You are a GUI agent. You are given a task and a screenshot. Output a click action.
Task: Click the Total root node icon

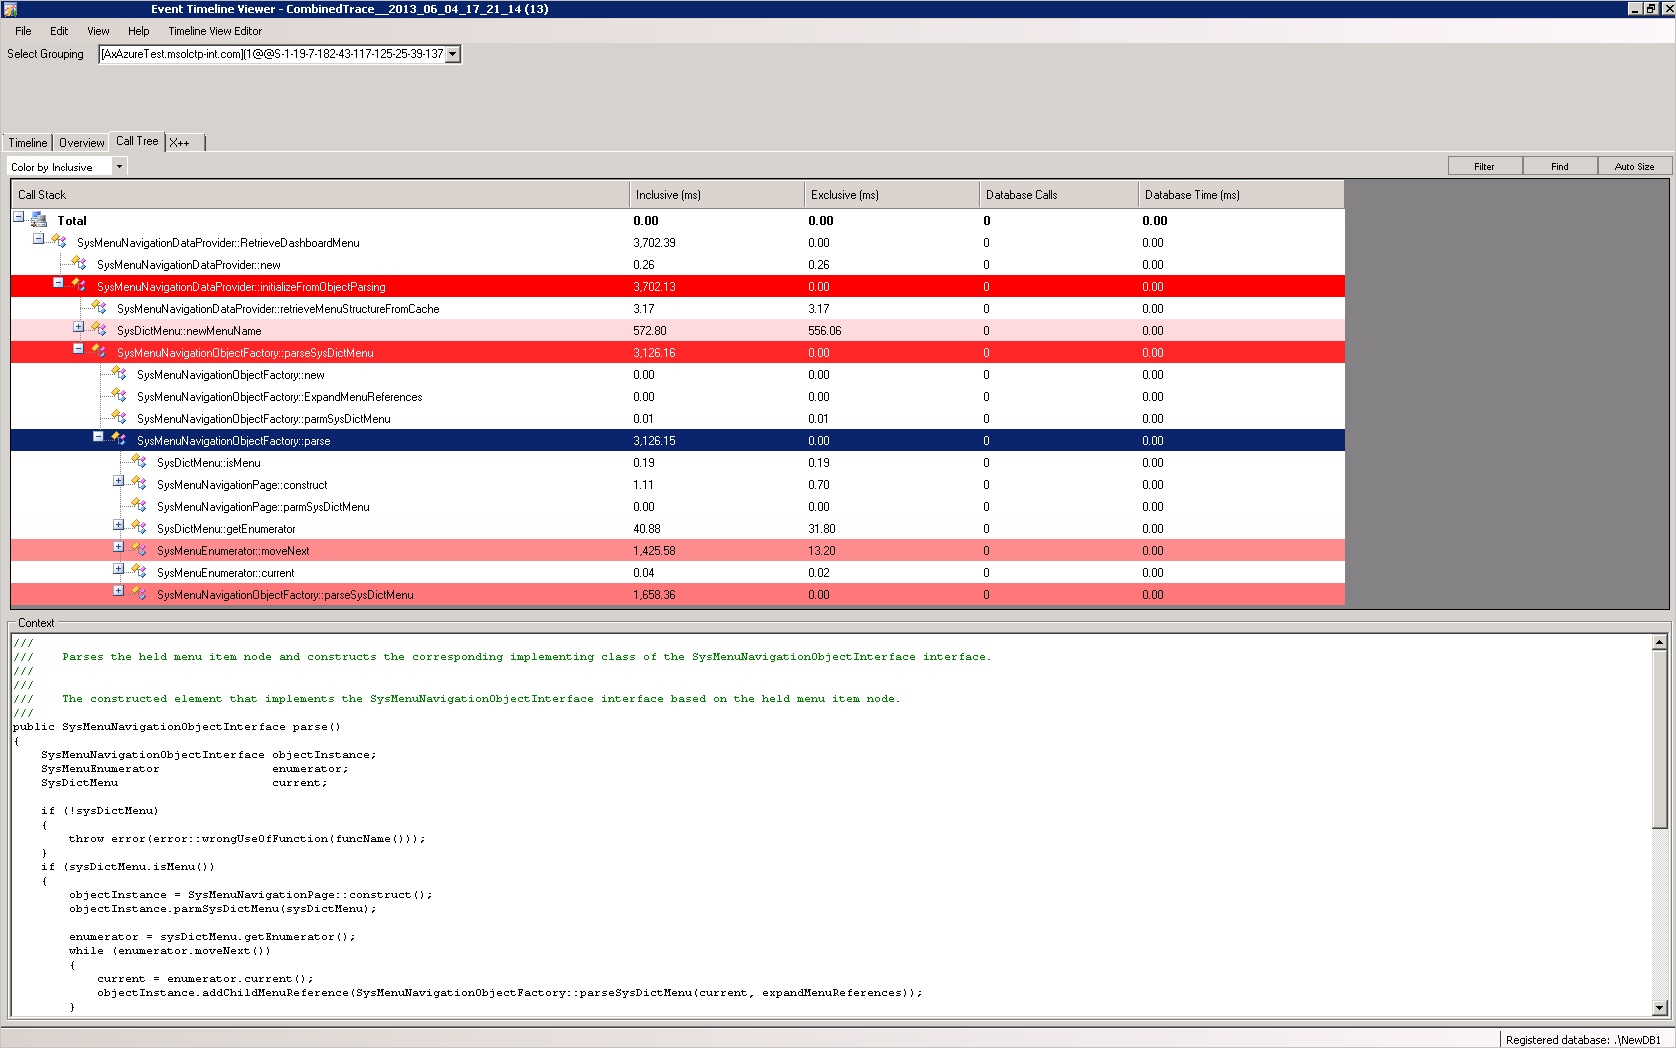click(x=37, y=220)
